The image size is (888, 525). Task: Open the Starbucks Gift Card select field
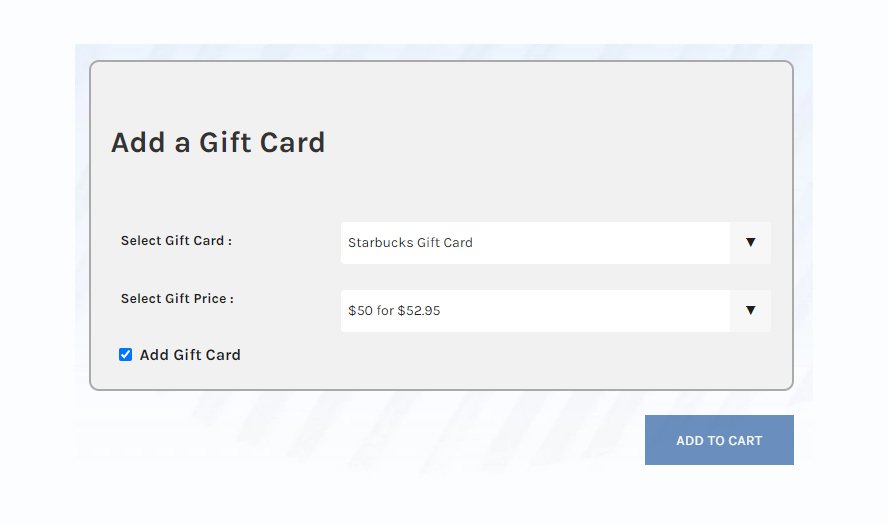click(x=535, y=242)
